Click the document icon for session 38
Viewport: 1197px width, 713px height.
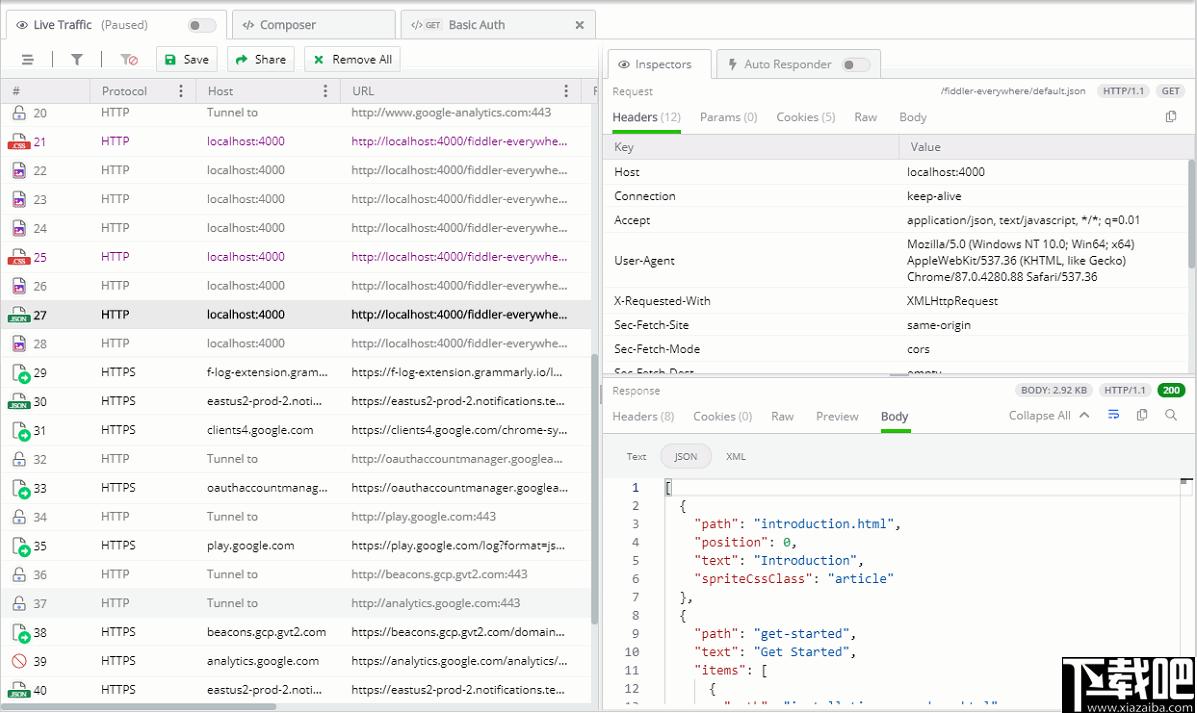click(x=21, y=632)
